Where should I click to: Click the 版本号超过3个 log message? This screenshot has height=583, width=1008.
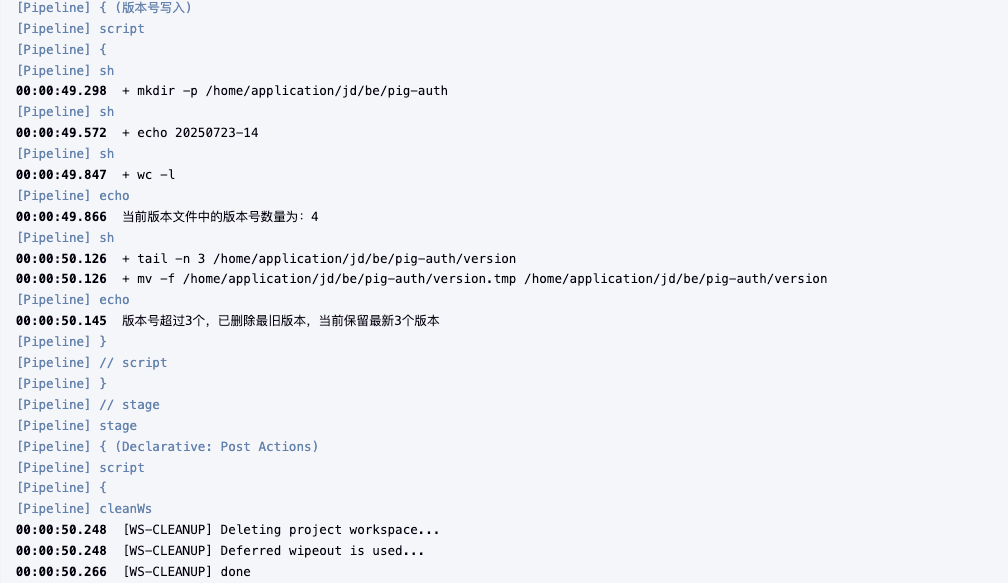coord(281,321)
